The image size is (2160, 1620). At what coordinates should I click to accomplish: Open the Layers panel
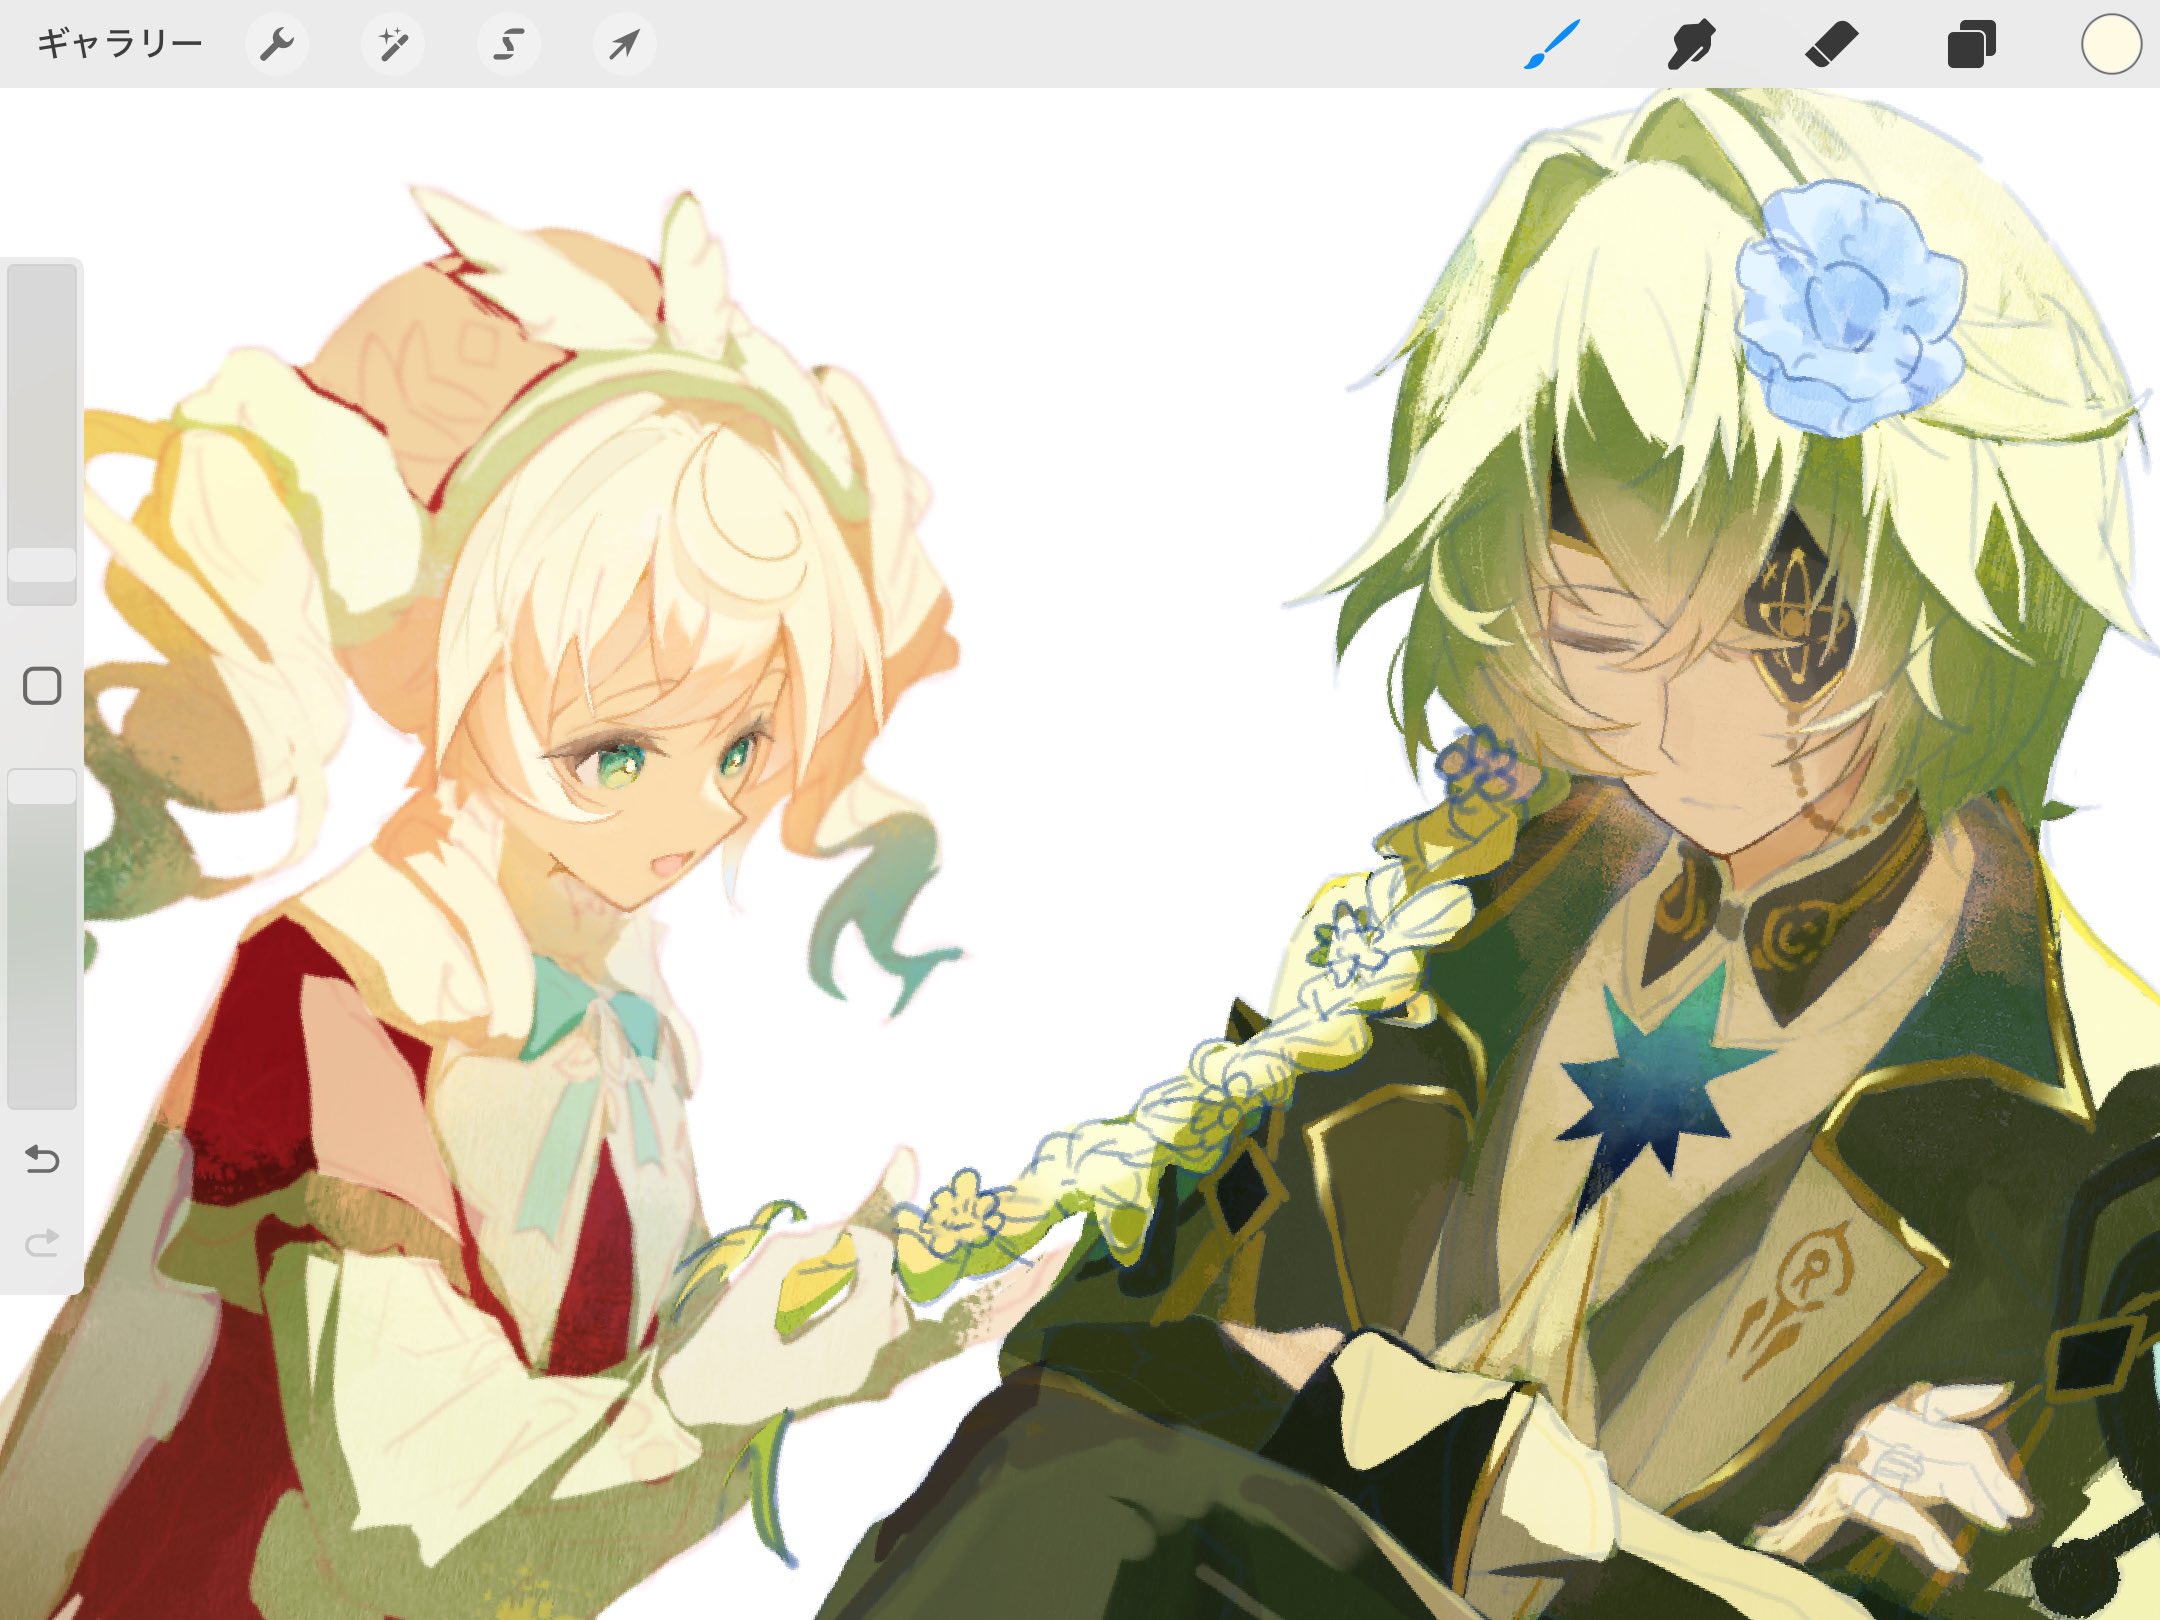point(1971,44)
